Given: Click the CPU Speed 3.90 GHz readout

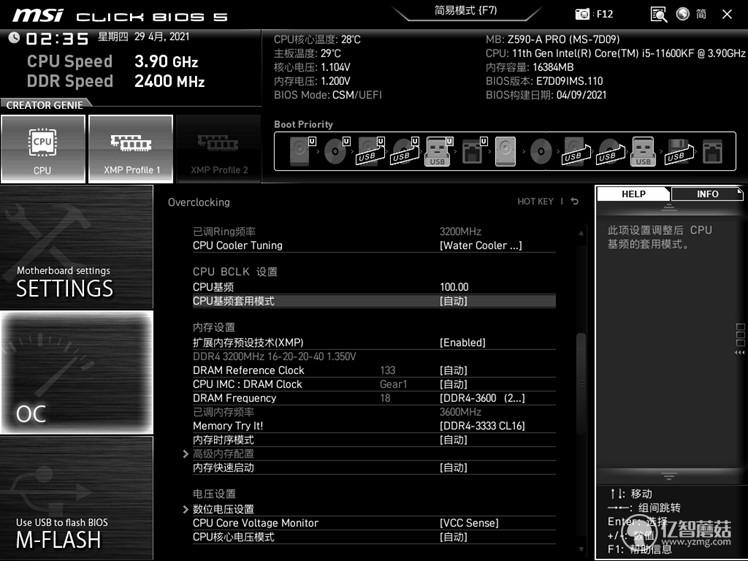Looking at the screenshot, I should [113, 61].
